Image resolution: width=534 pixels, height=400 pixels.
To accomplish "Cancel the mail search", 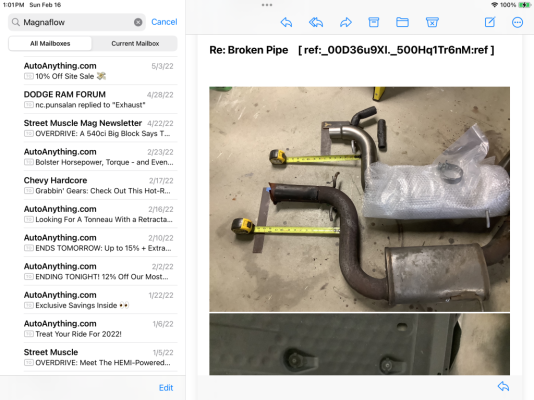I will coord(164,22).
